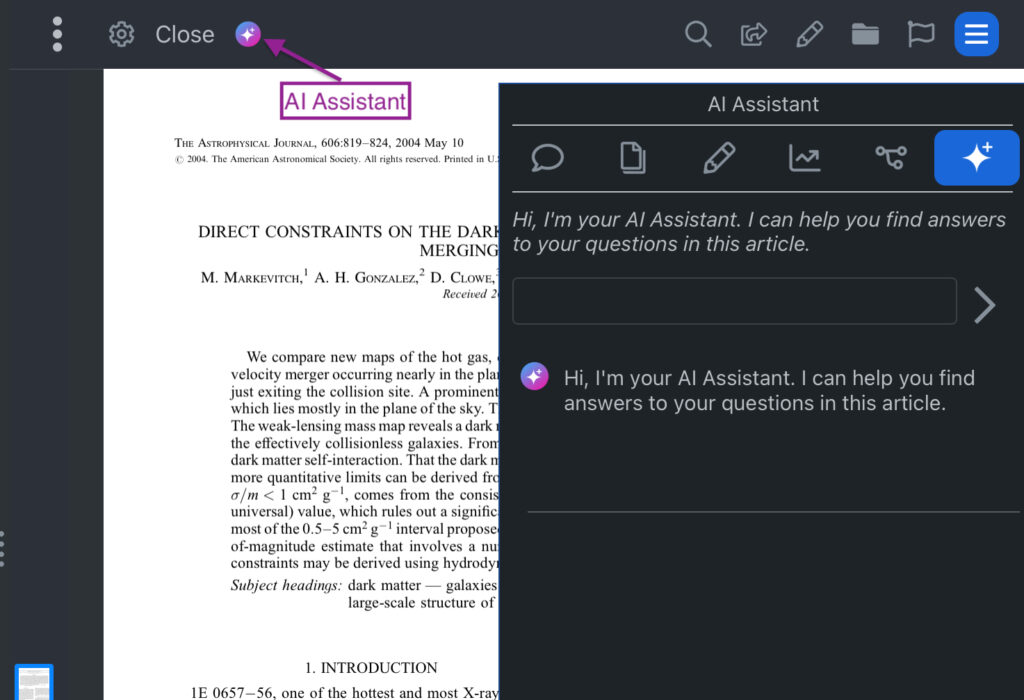Toggle the blue hamburger sidebar button
Viewport: 1024px width, 700px height.
976,34
